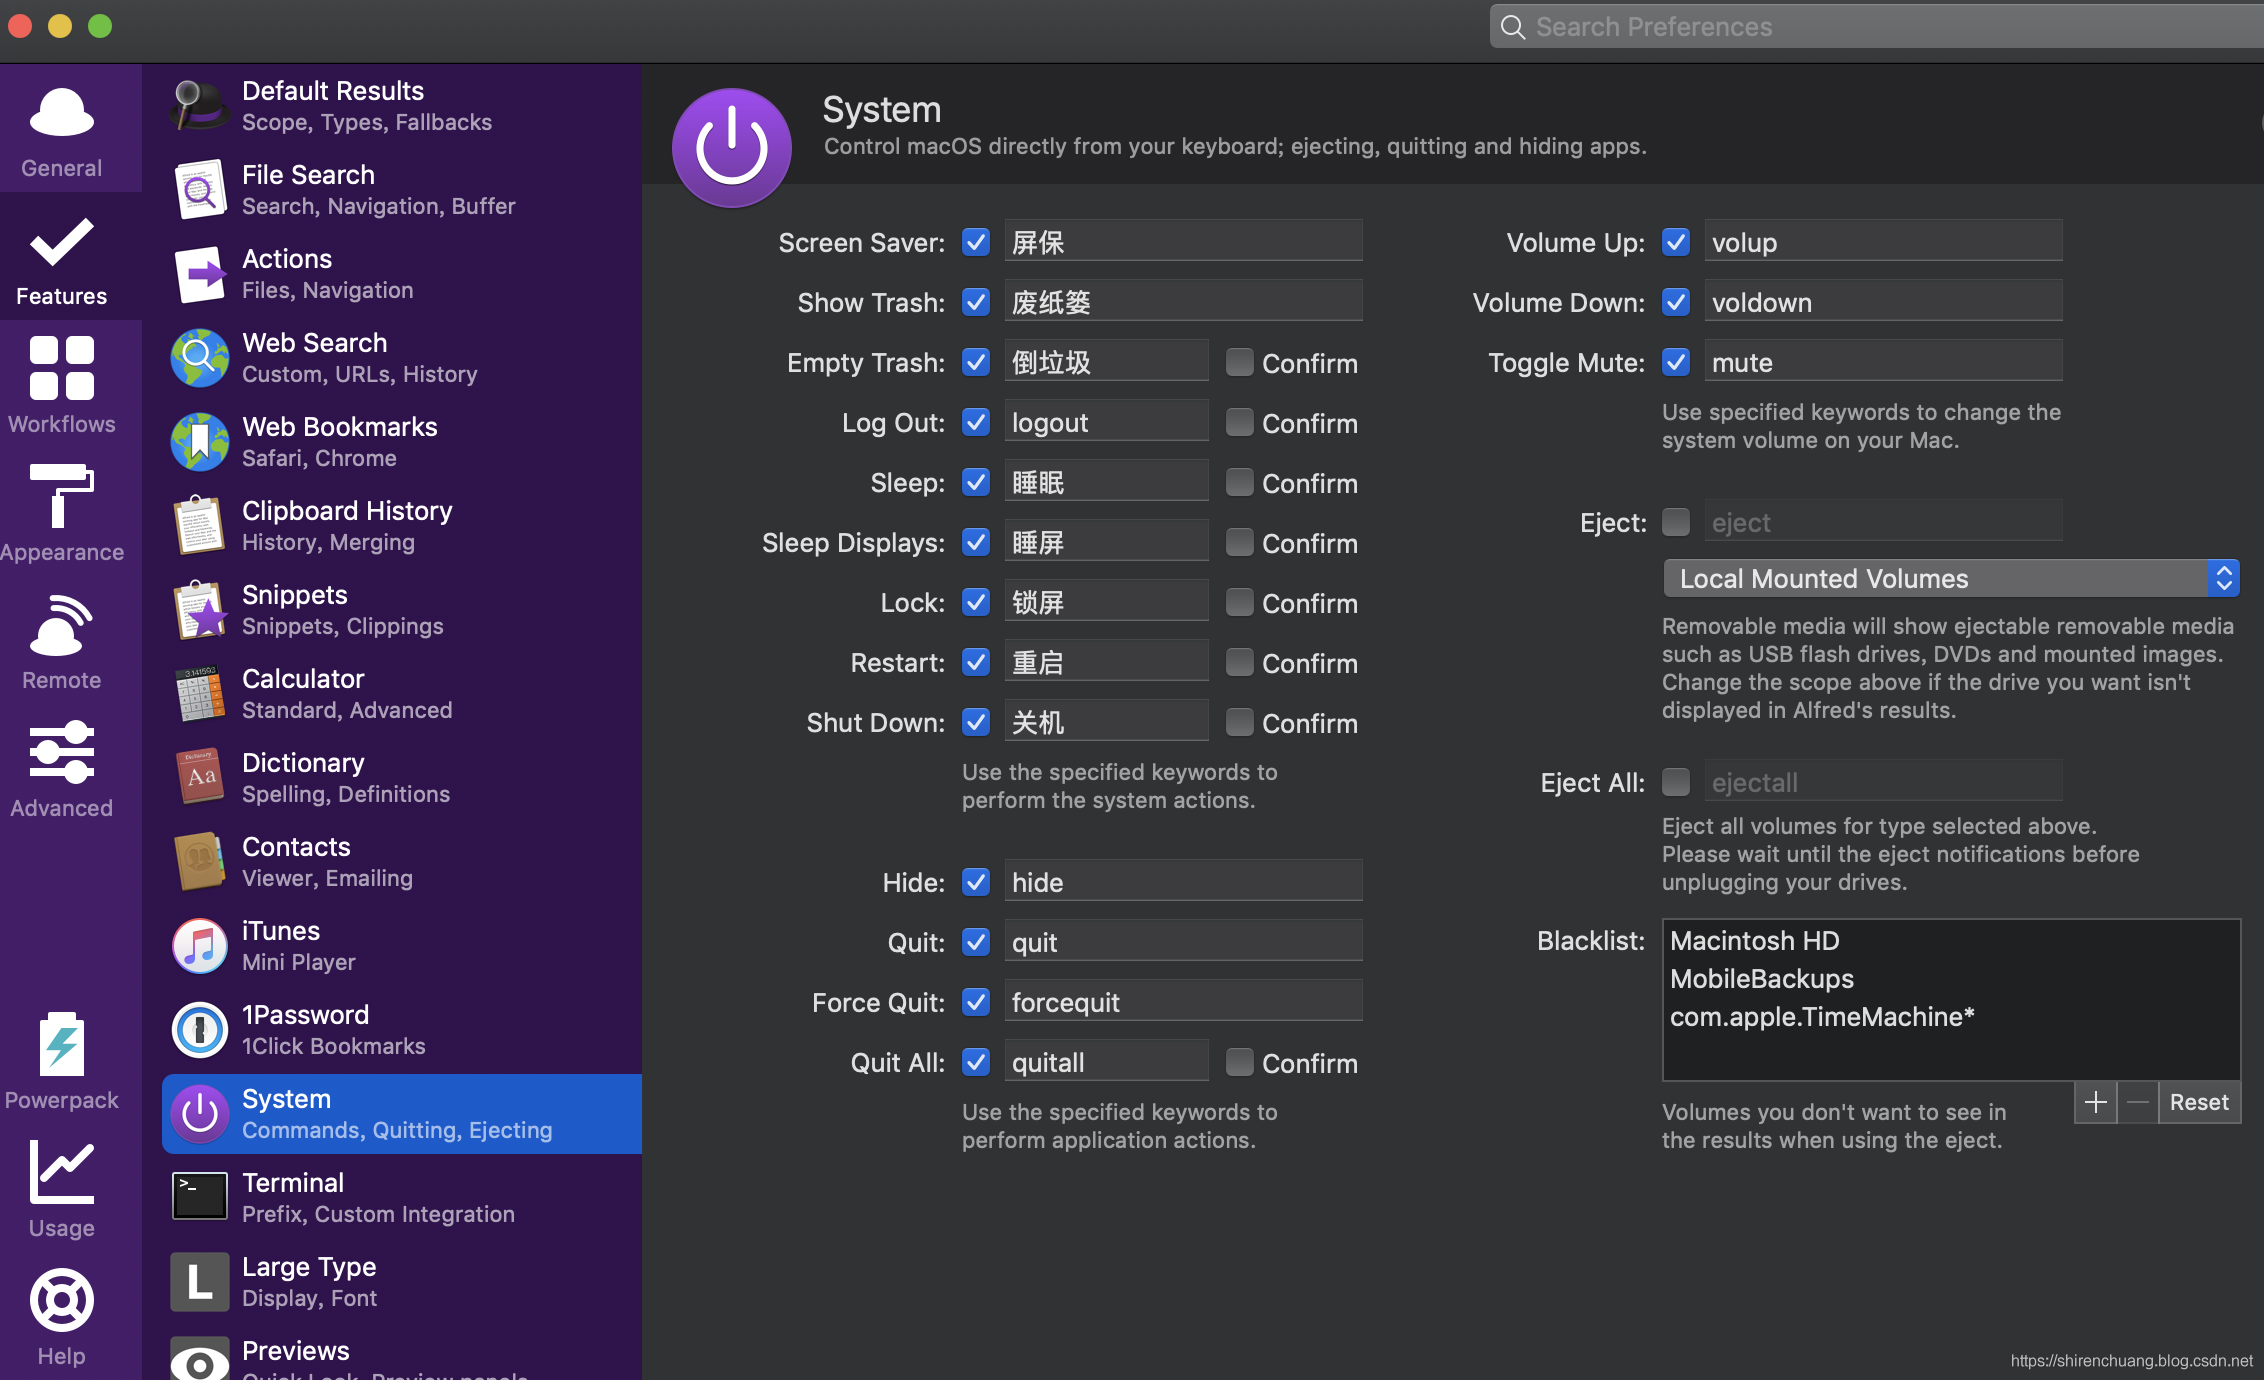This screenshot has height=1380, width=2264.
Task: Open the Previews feature row
Action: pos(402,1358)
